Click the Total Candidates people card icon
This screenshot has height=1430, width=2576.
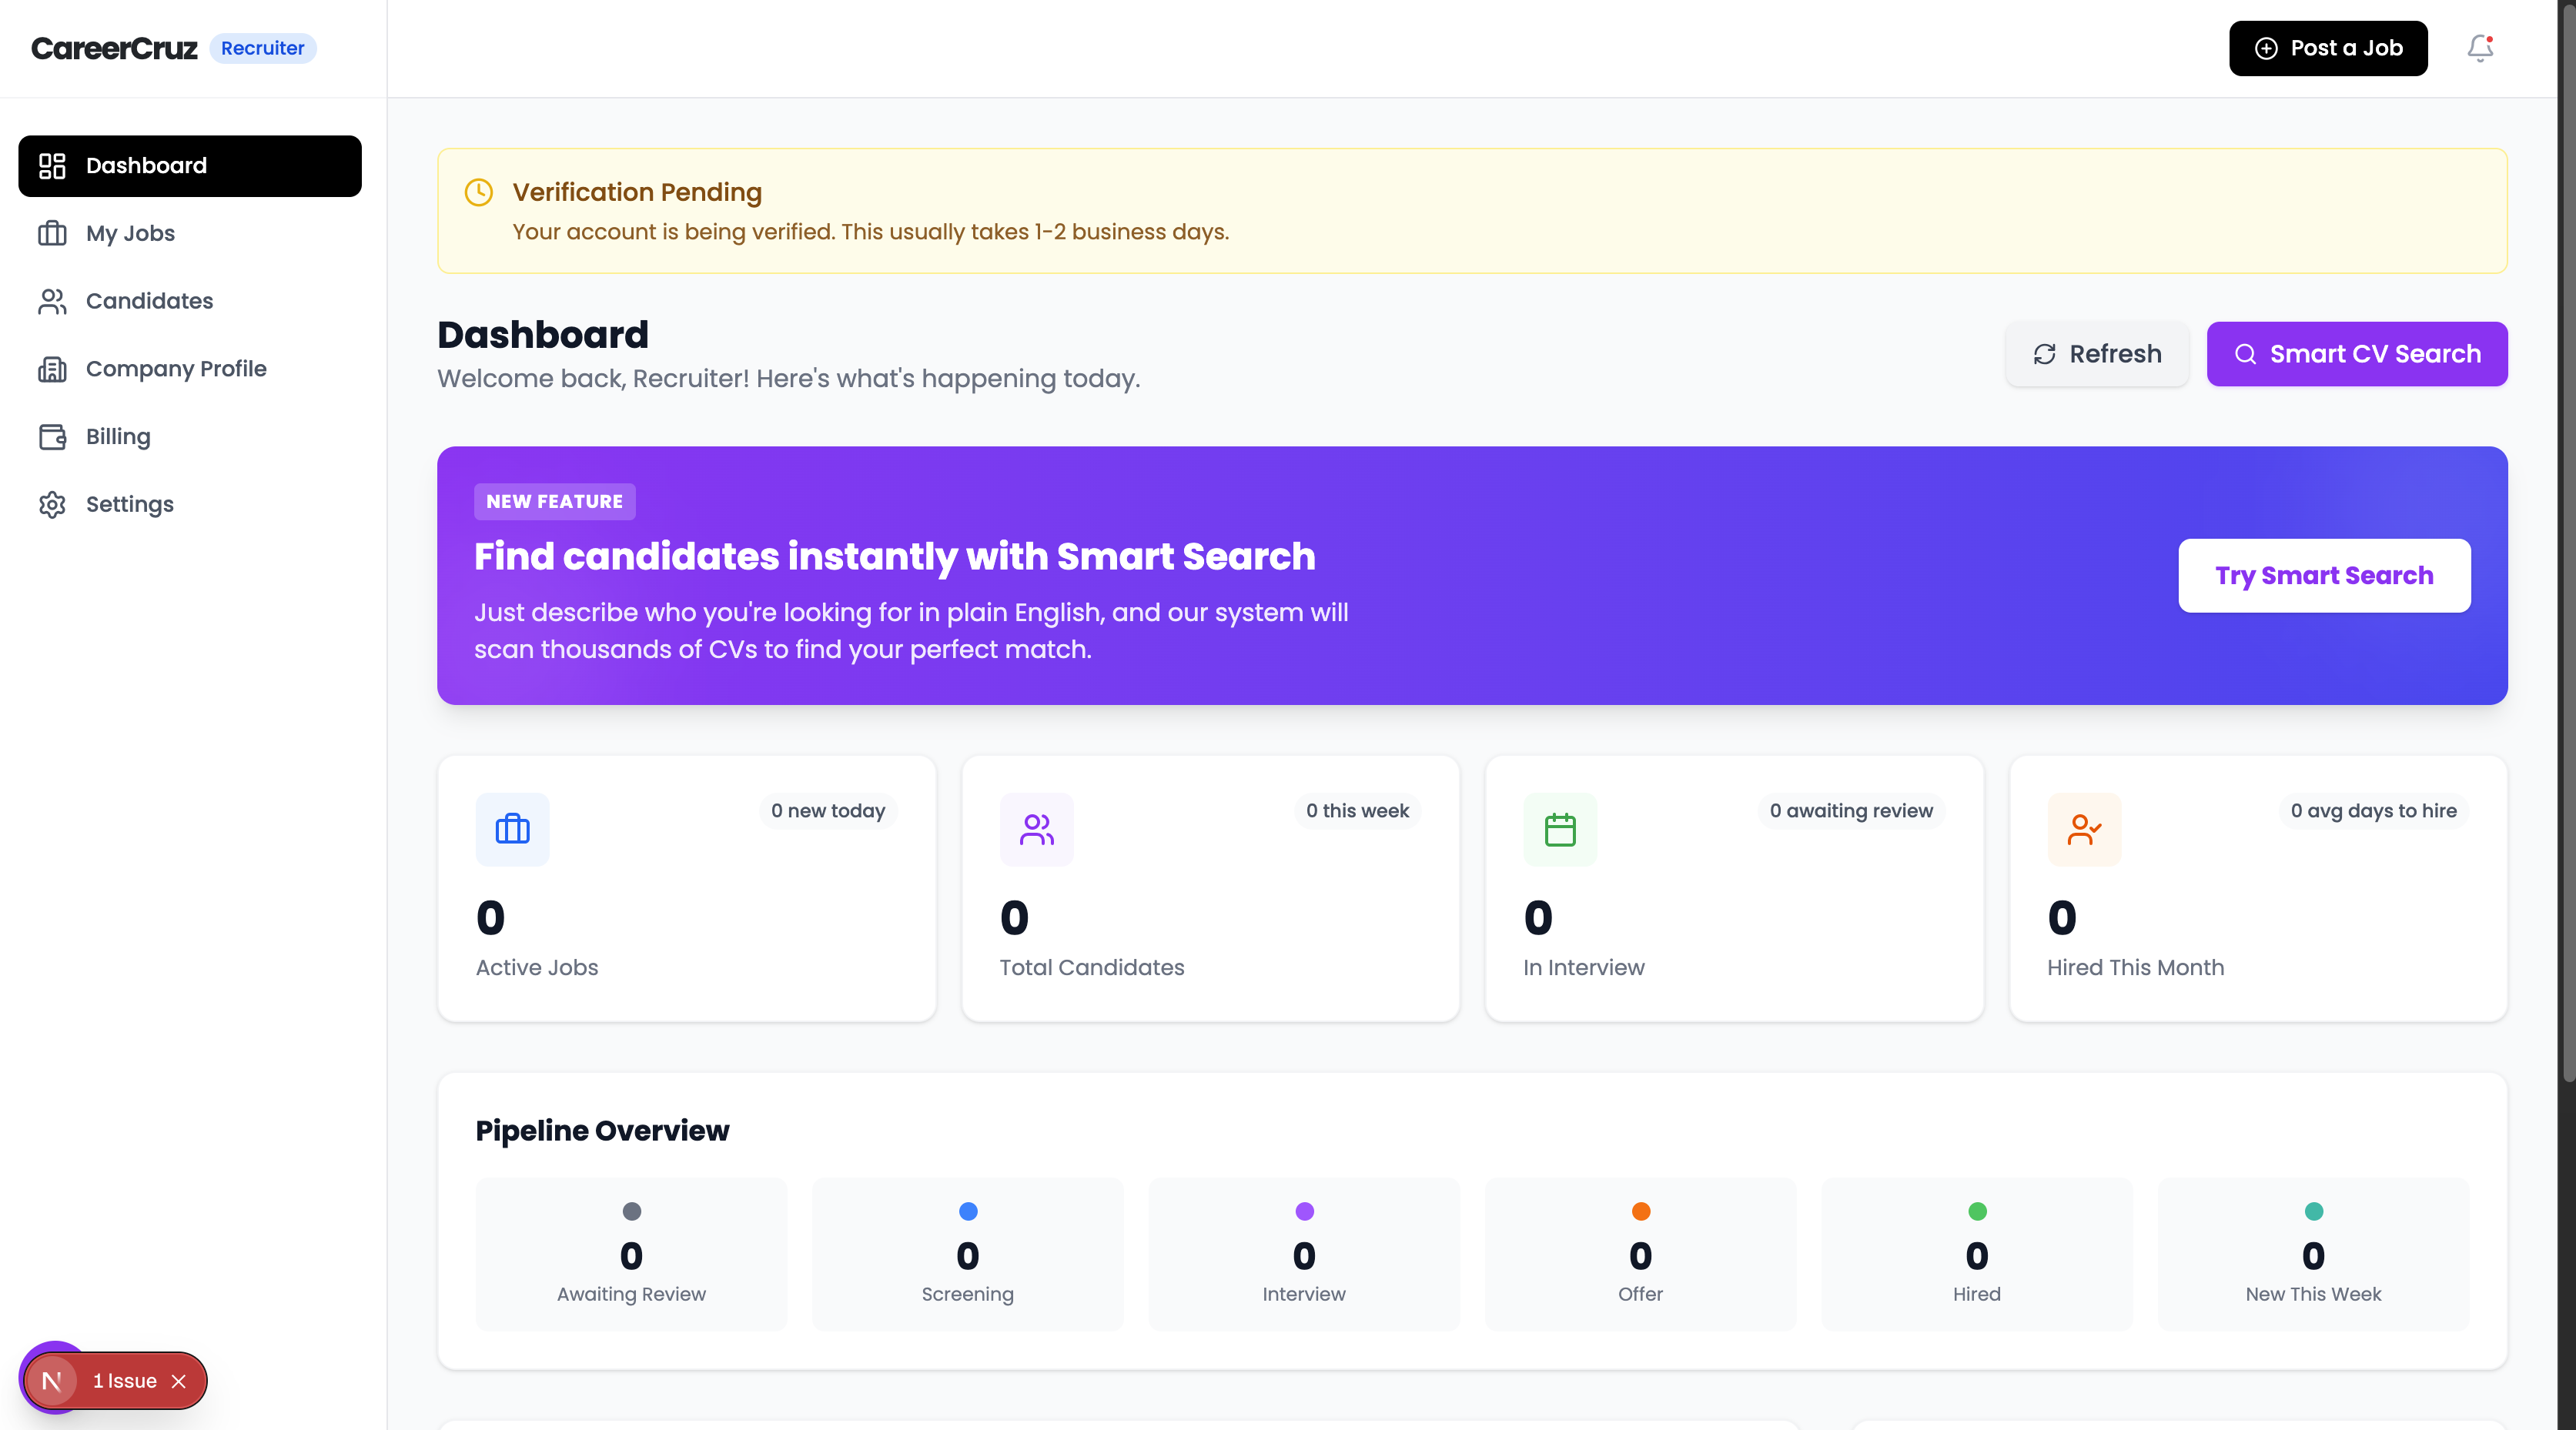click(x=1037, y=829)
